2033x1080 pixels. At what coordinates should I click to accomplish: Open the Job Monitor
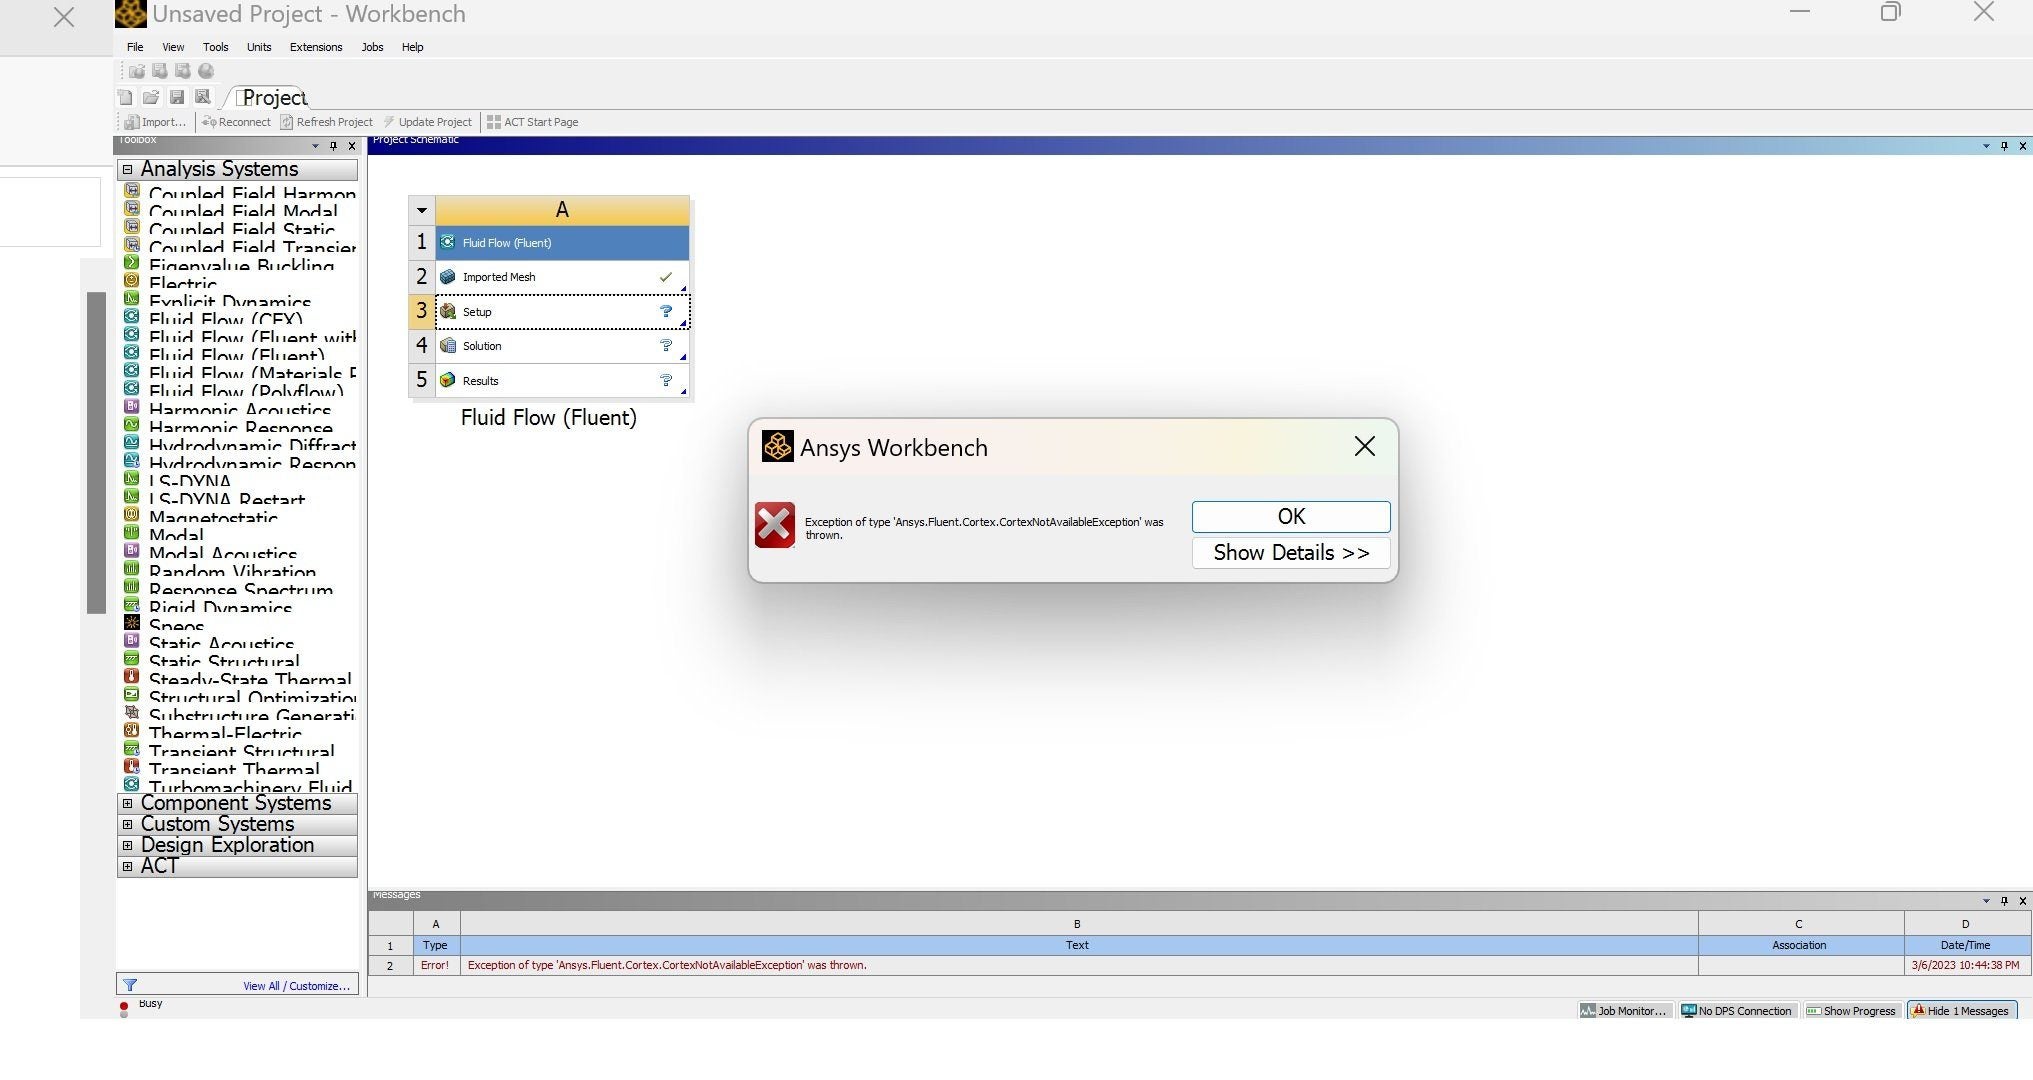point(1624,1011)
